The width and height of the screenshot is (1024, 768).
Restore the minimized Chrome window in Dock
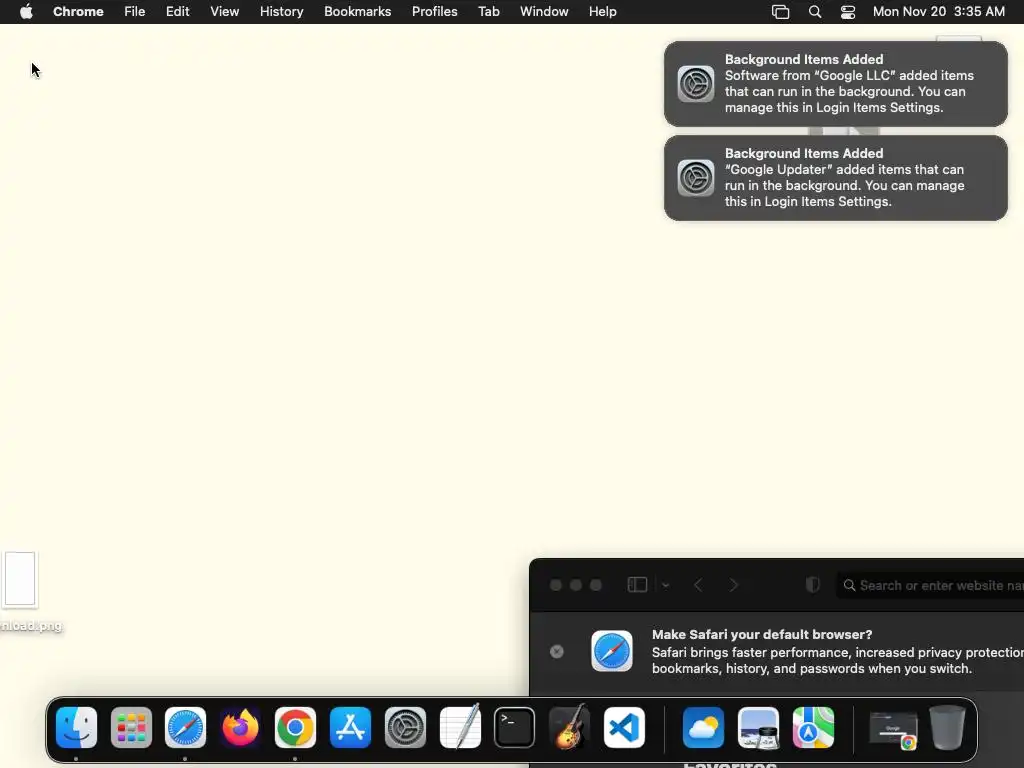(x=893, y=729)
